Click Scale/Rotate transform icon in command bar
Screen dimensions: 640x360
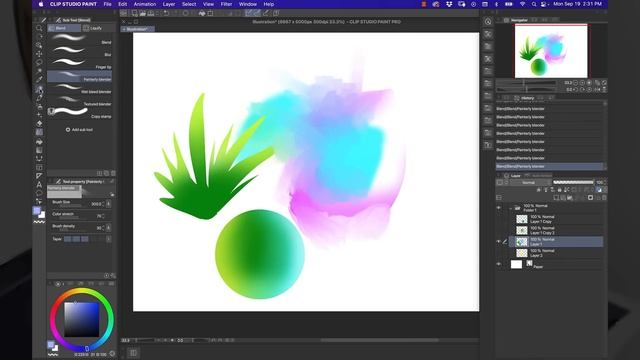coord(210,13)
